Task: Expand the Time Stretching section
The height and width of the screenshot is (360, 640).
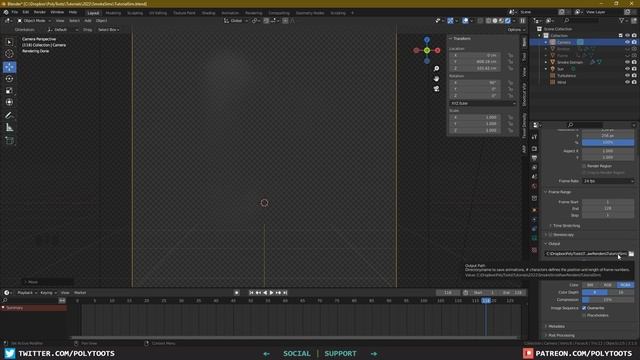Action: pyautogui.click(x=566, y=226)
